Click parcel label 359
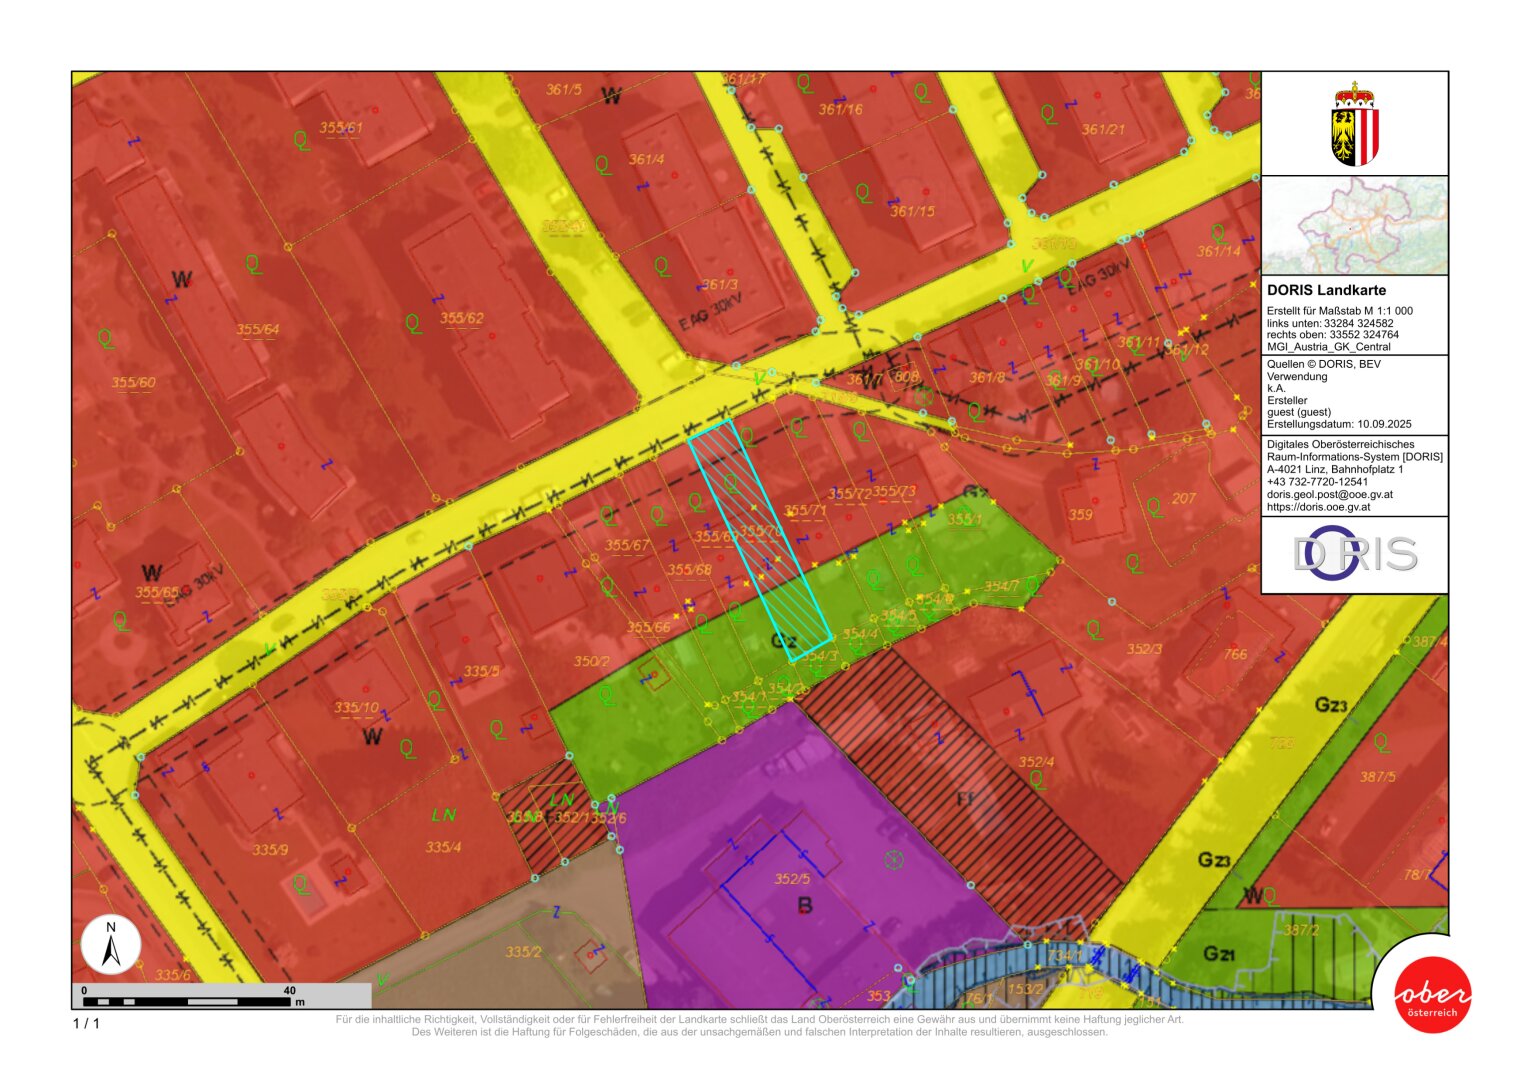This screenshot has width=1527, height=1080. (x=1080, y=514)
